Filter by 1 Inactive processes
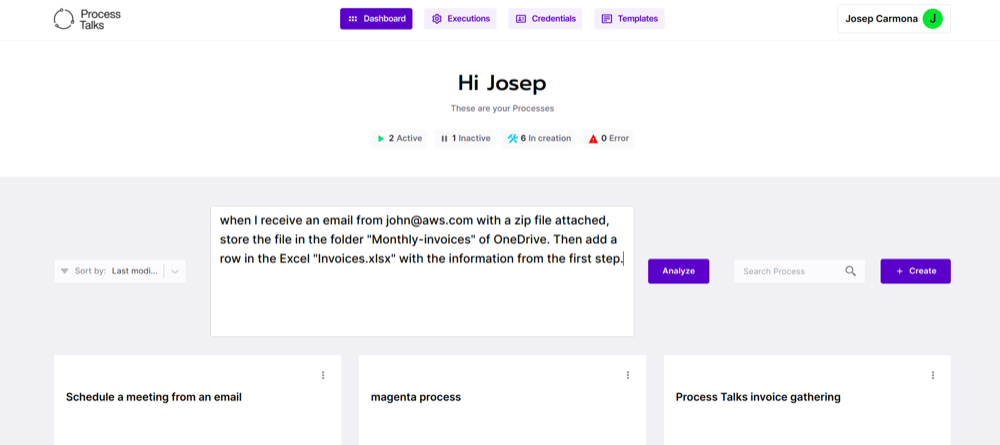1000x445 pixels. coord(465,138)
